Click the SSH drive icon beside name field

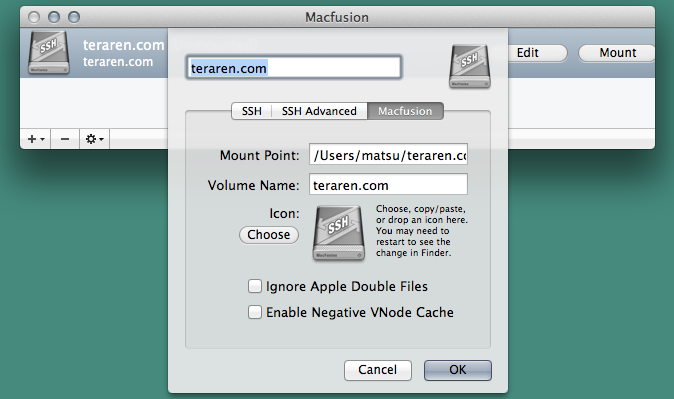click(469, 66)
